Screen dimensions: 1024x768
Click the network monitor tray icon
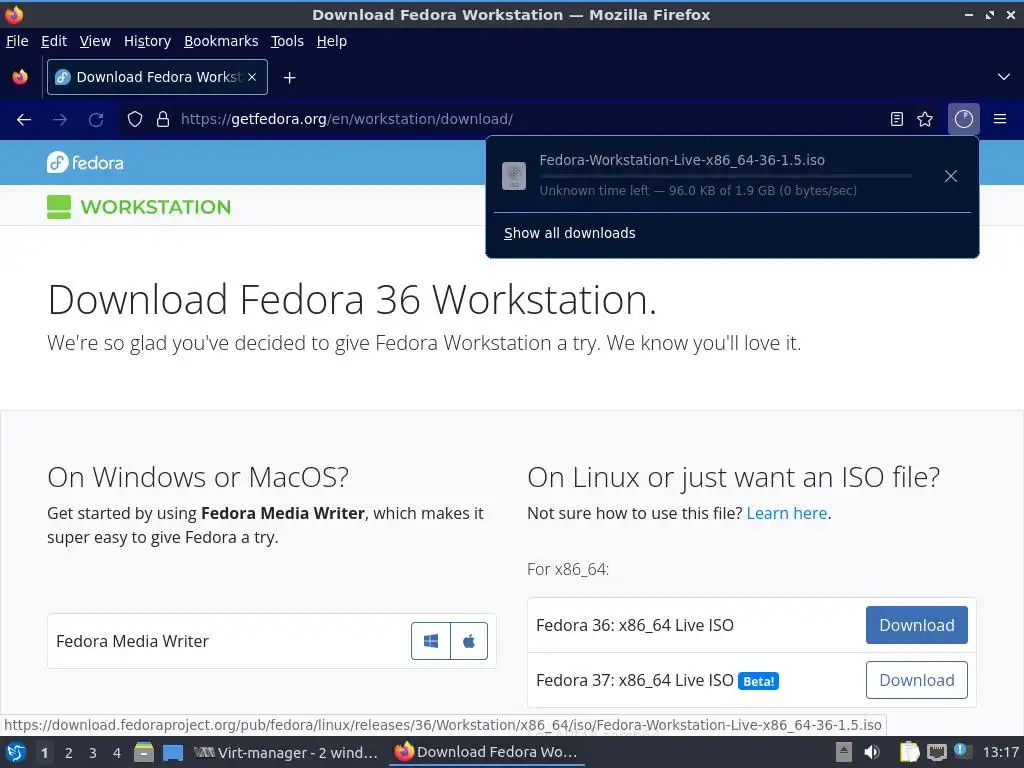pyautogui.click(x=936, y=752)
